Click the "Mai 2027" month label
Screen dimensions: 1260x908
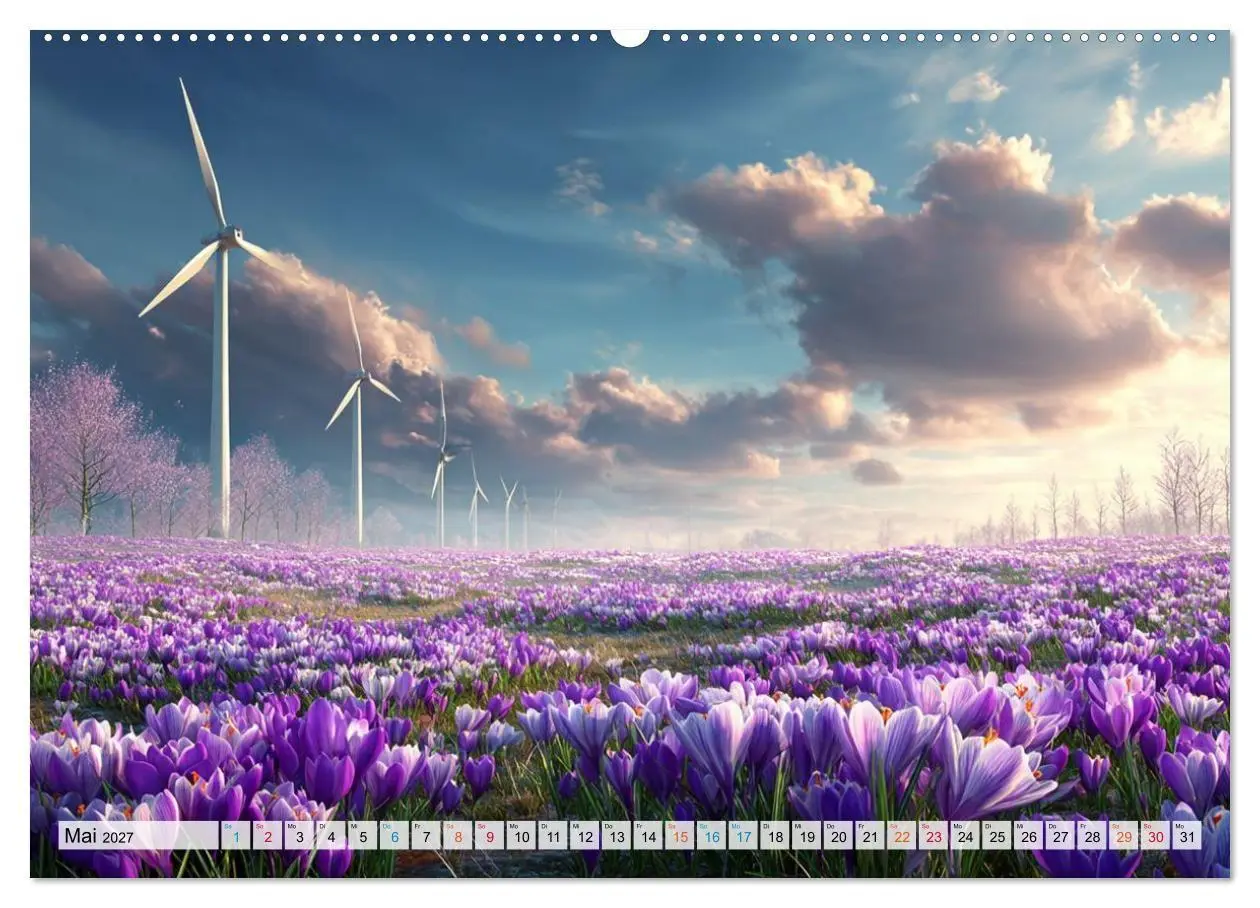[100, 835]
